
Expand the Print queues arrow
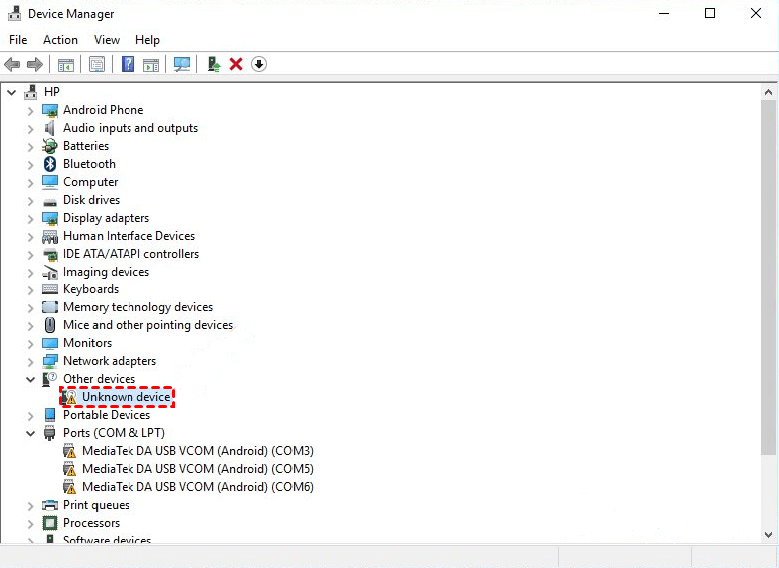[x=30, y=506]
